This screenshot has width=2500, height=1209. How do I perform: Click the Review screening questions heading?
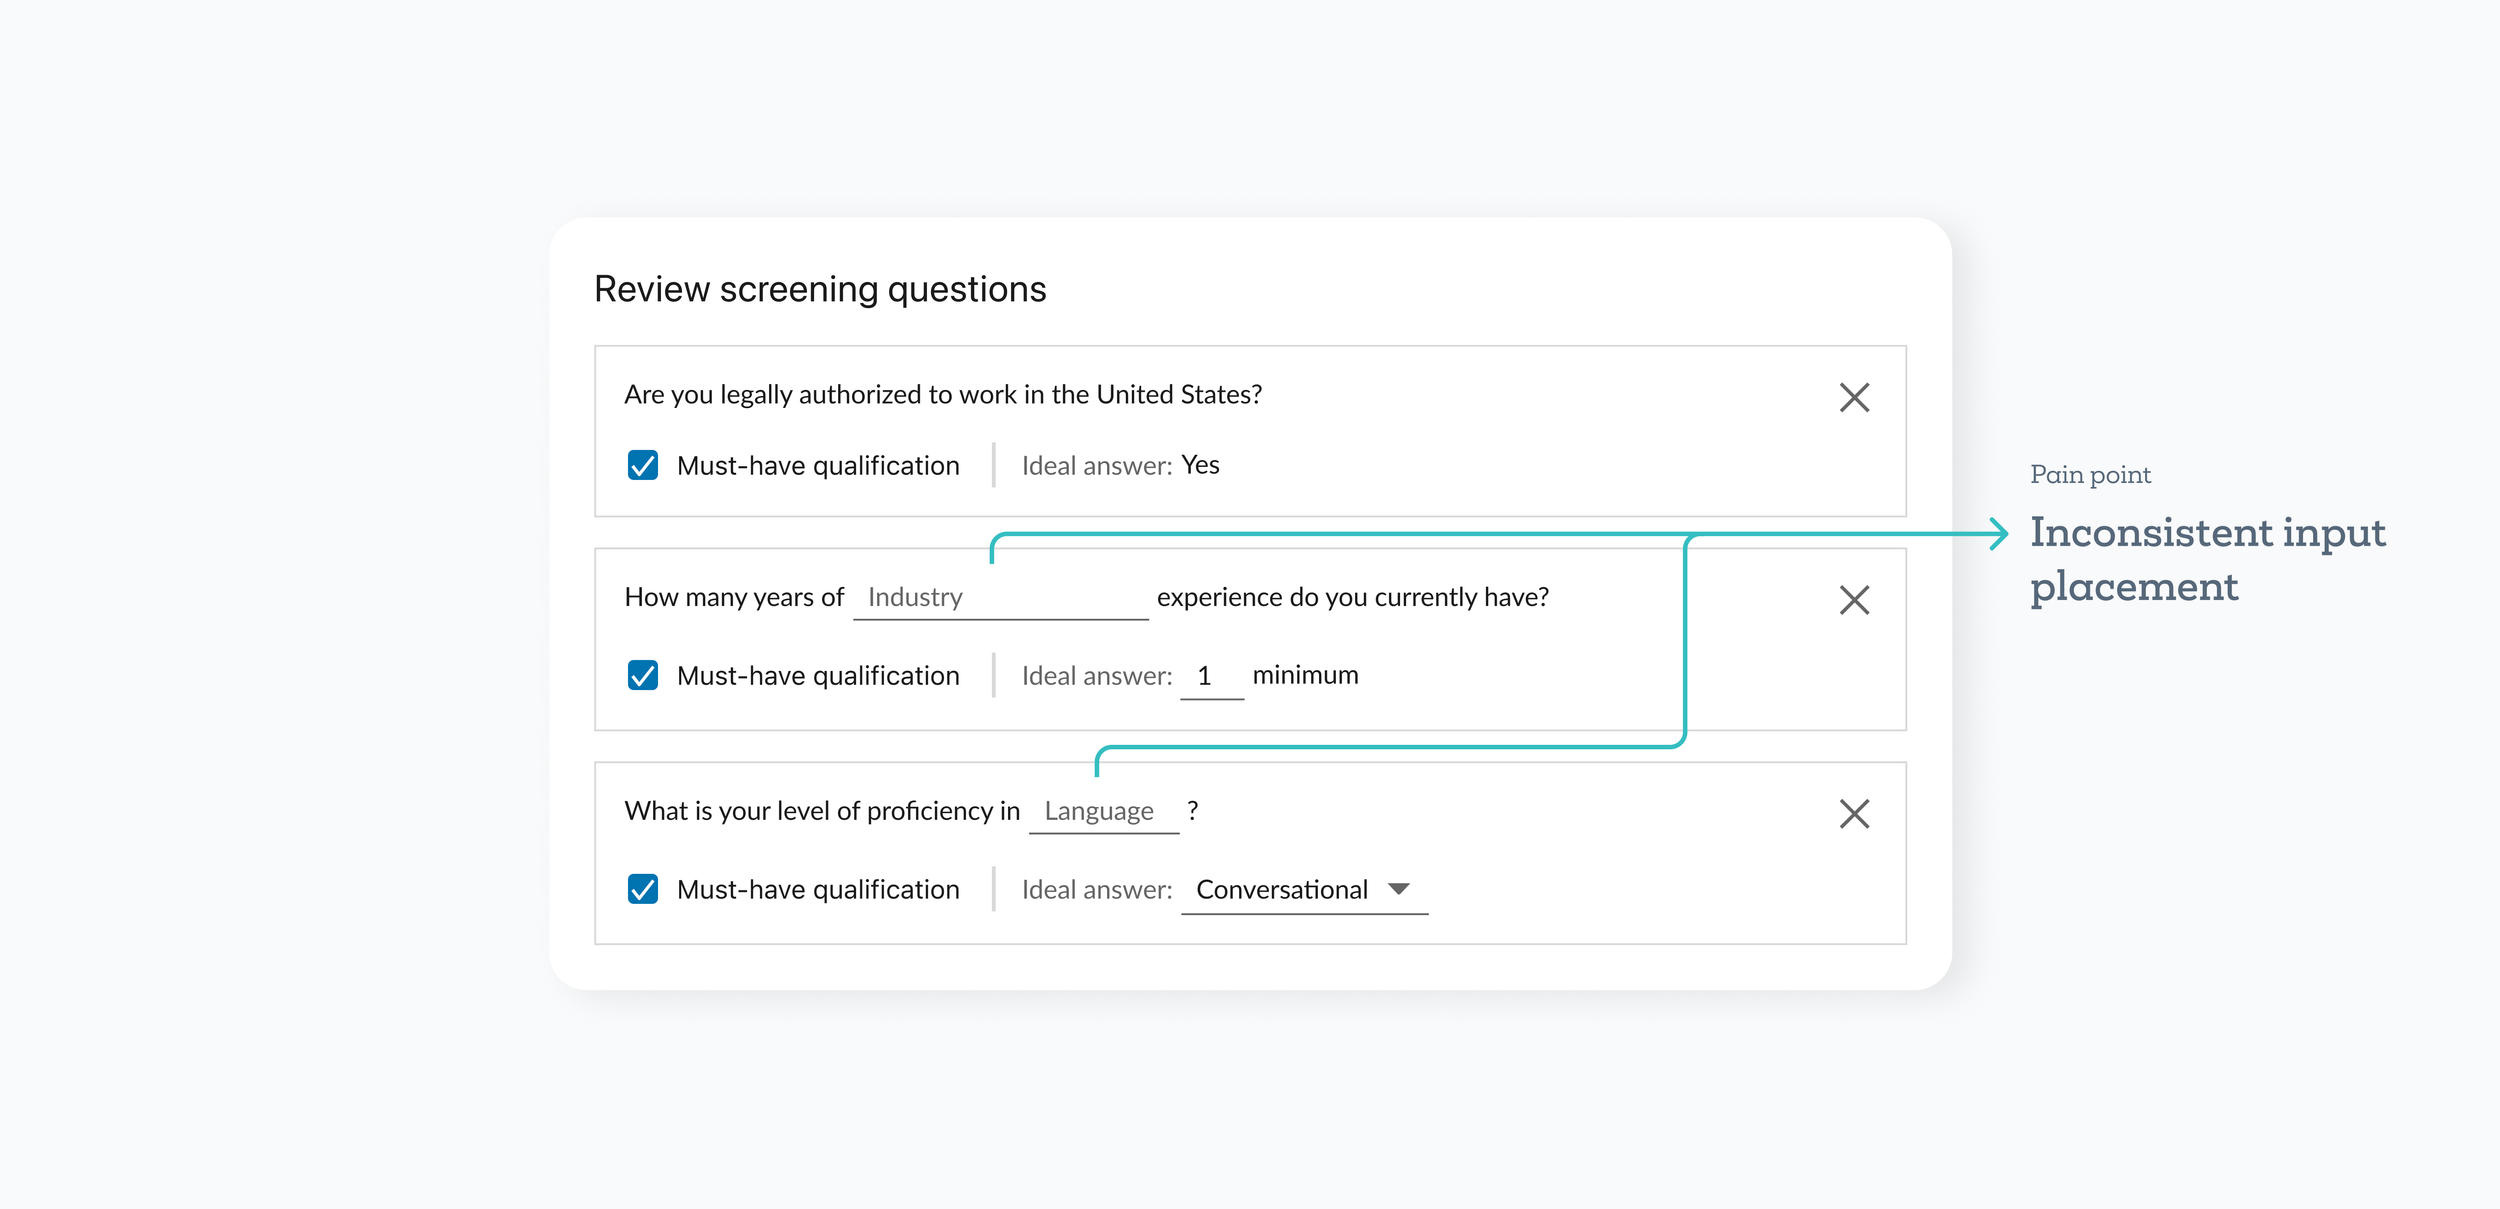coord(819,289)
